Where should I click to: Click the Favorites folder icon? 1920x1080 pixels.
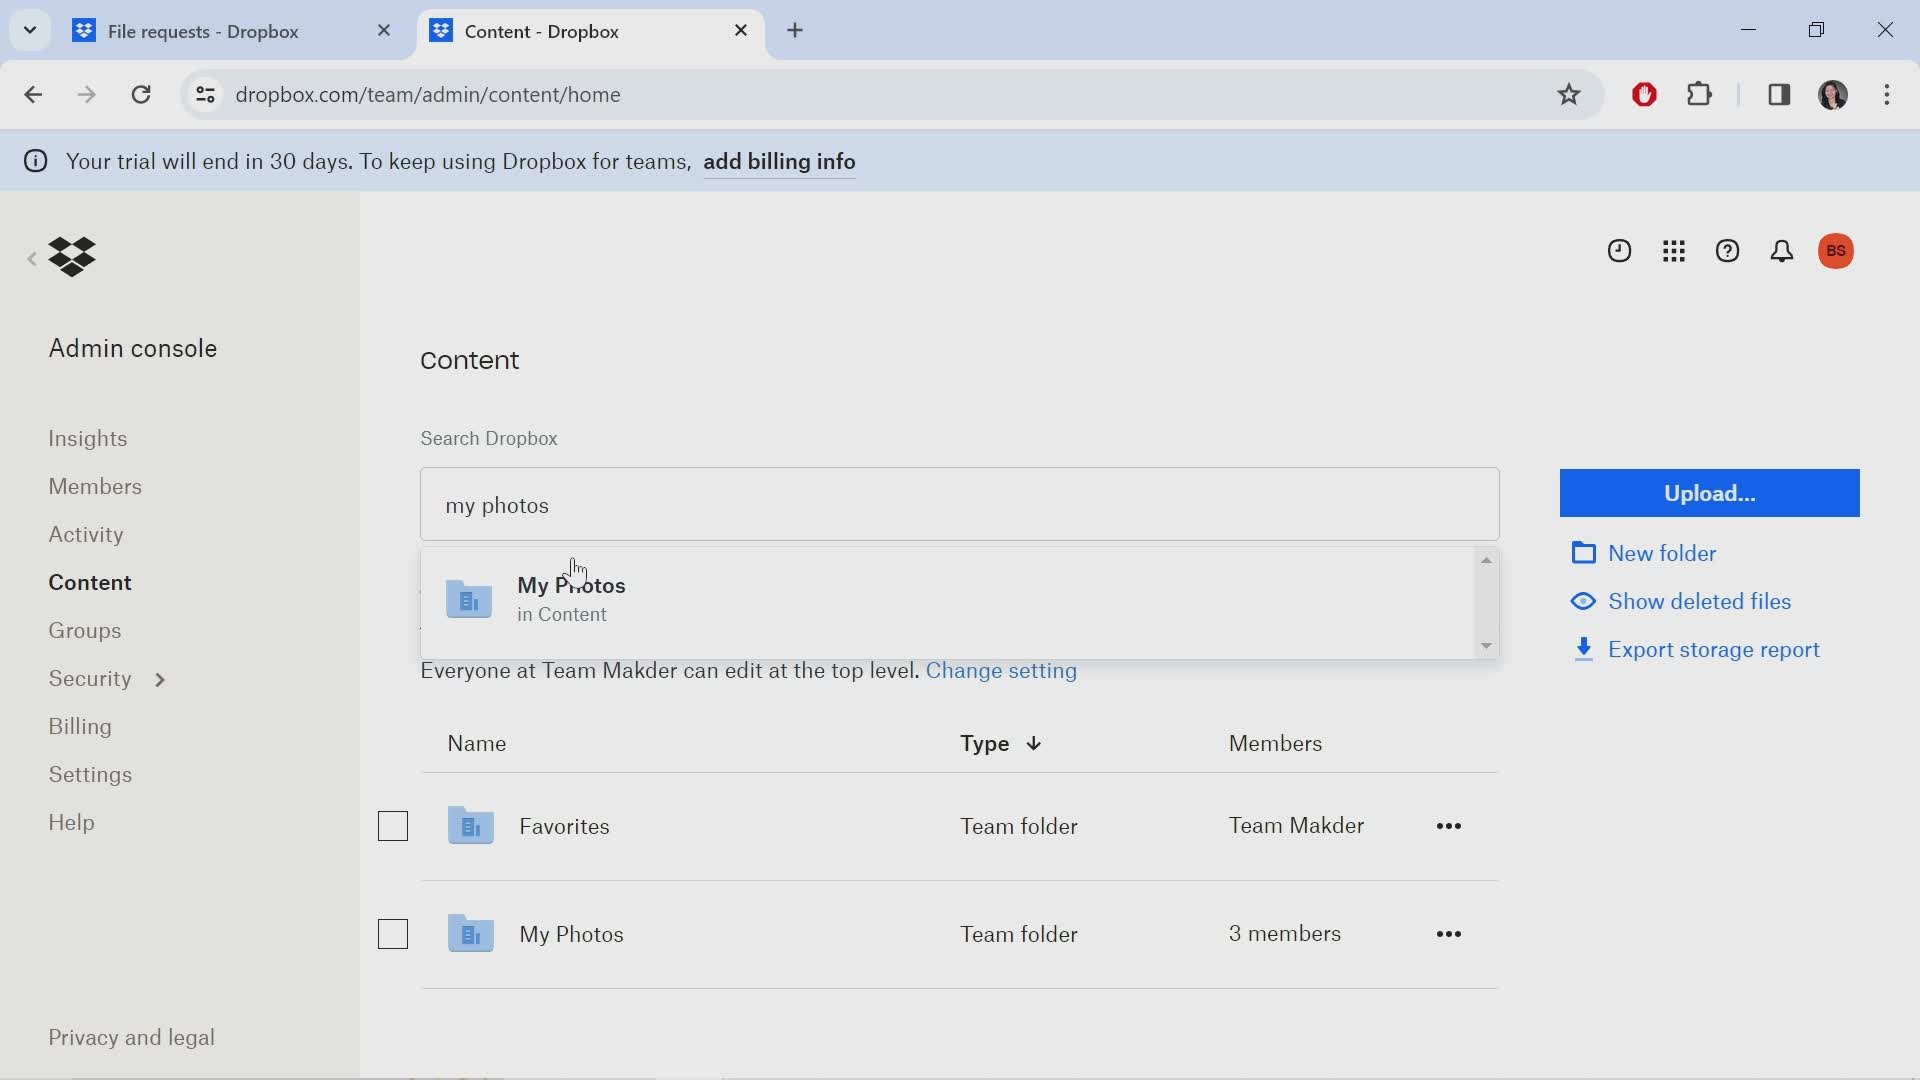pos(470,826)
